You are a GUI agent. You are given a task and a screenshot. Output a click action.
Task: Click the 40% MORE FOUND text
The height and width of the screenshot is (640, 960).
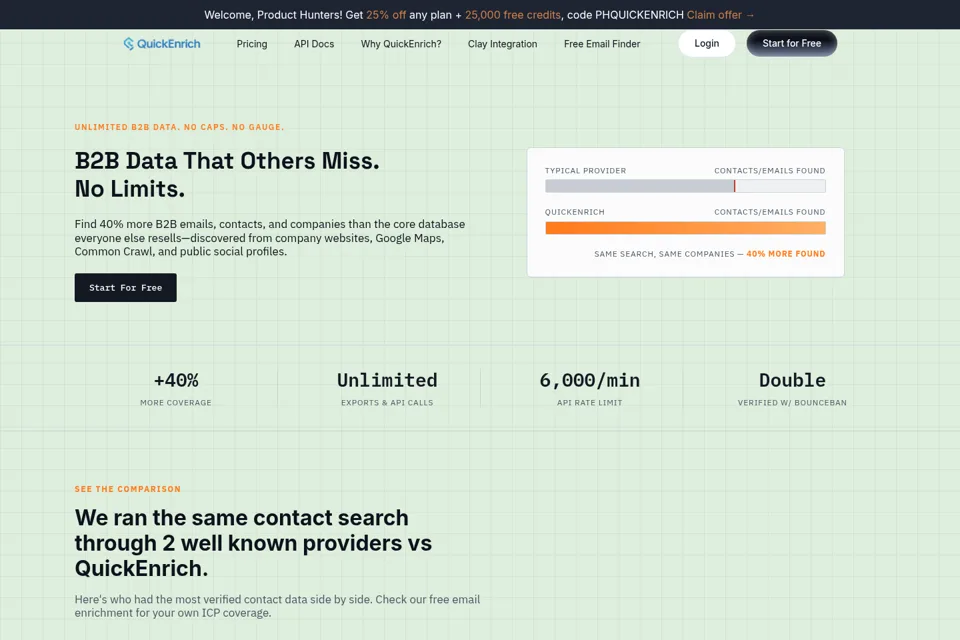pyautogui.click(x=786, y=254)
